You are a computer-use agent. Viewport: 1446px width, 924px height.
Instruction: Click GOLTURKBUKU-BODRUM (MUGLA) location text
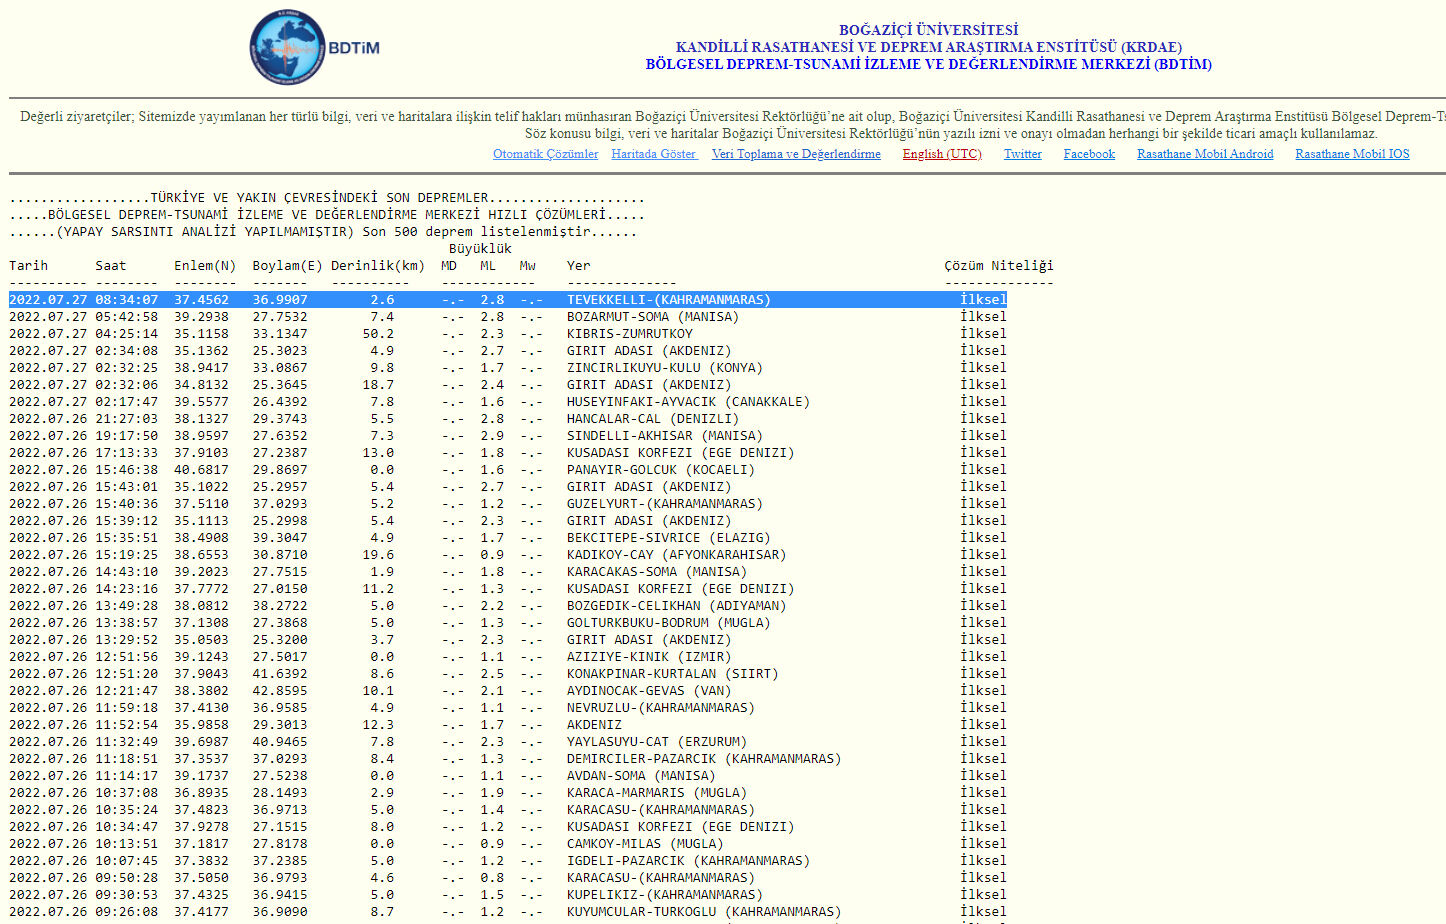[669, 623]
